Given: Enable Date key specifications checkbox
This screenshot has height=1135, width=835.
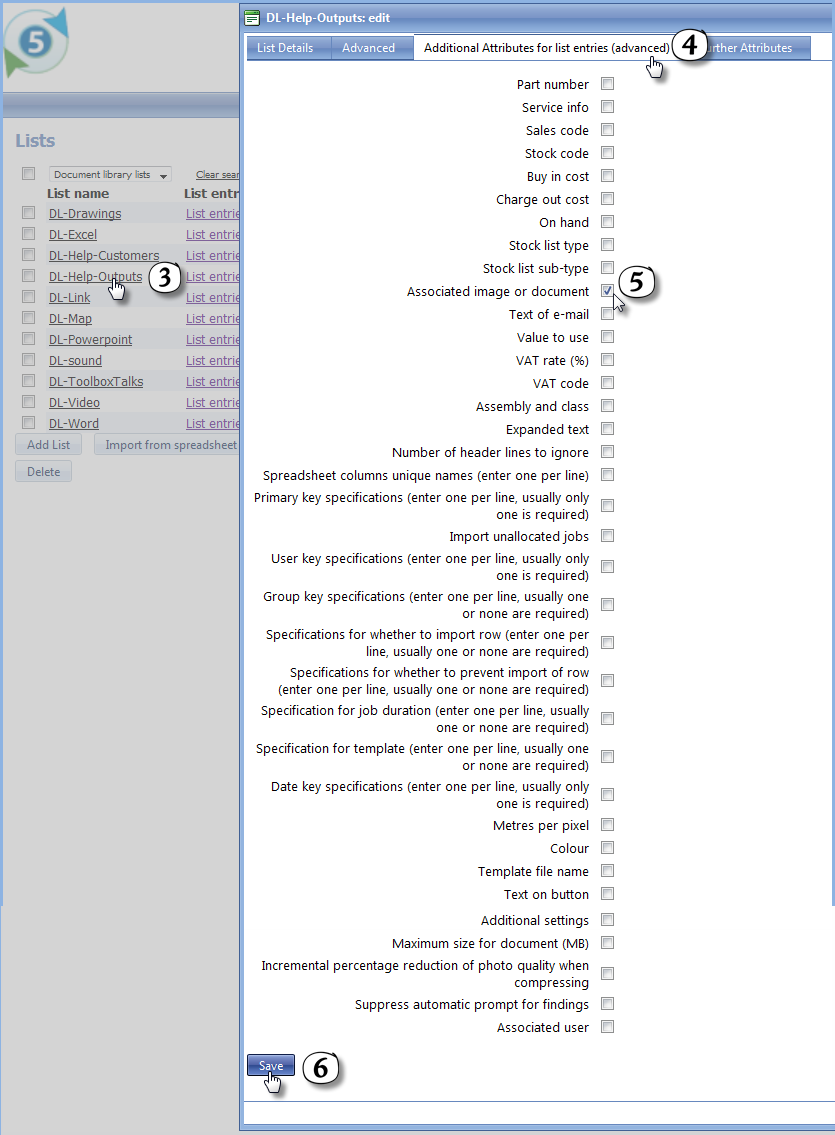Looking at the screenshot, I should [608, 795].
